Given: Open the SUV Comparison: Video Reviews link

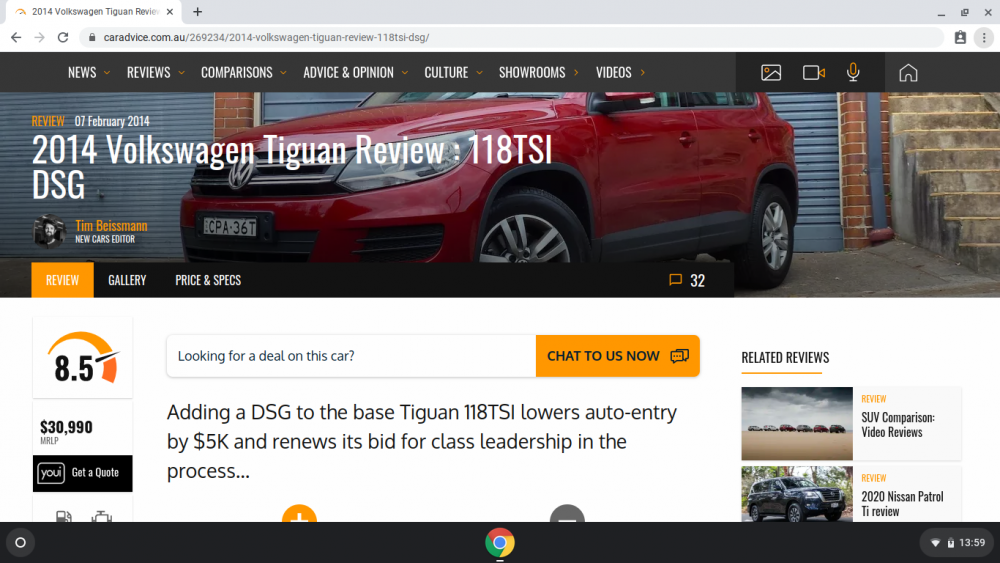Looking at the screenshot, I should [x=898, y=425].
